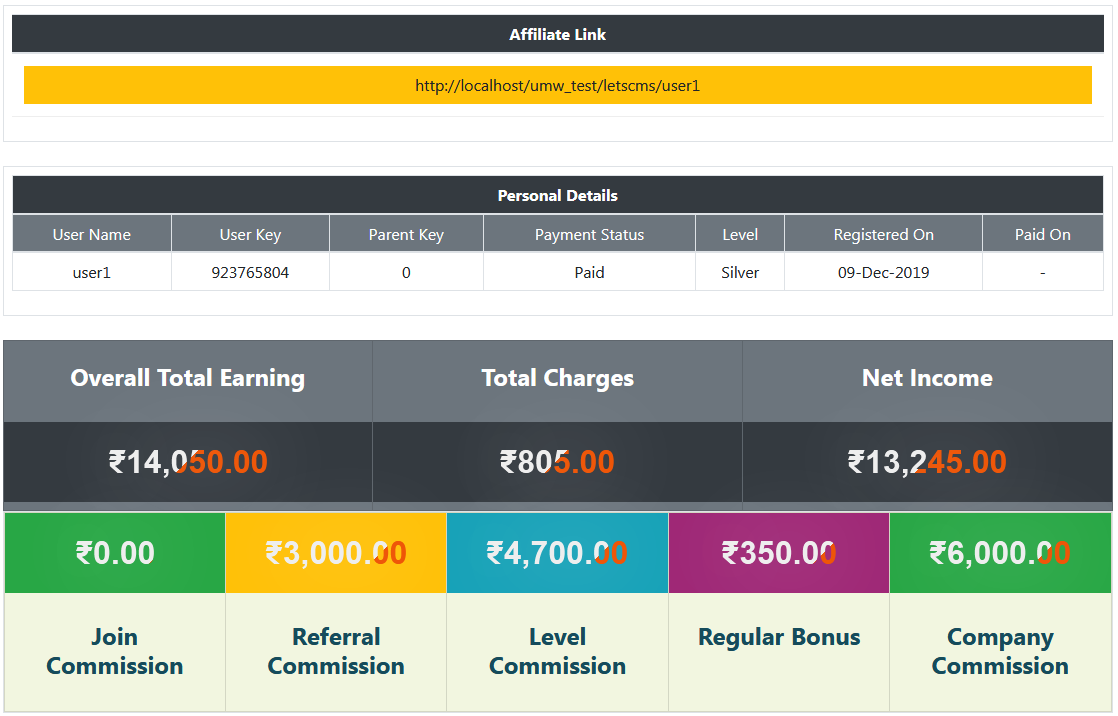
Task: Click the User Name column header
Action: pyautogui.click(x=92, y=235)
